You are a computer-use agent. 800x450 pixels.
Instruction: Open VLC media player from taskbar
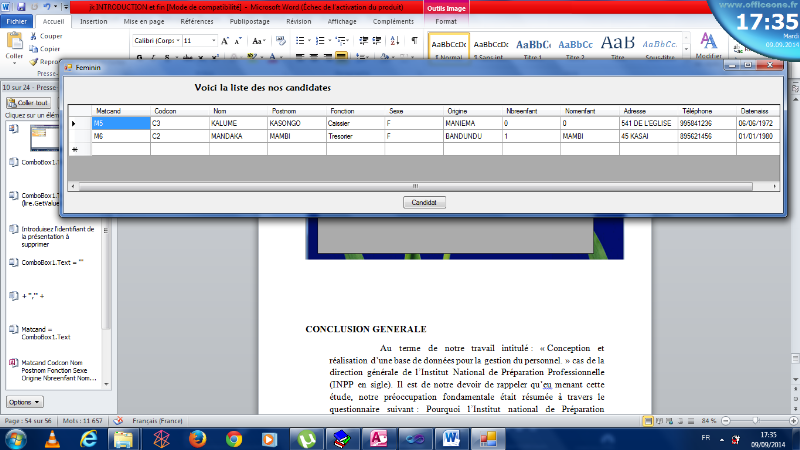click(x=51, y=438)
